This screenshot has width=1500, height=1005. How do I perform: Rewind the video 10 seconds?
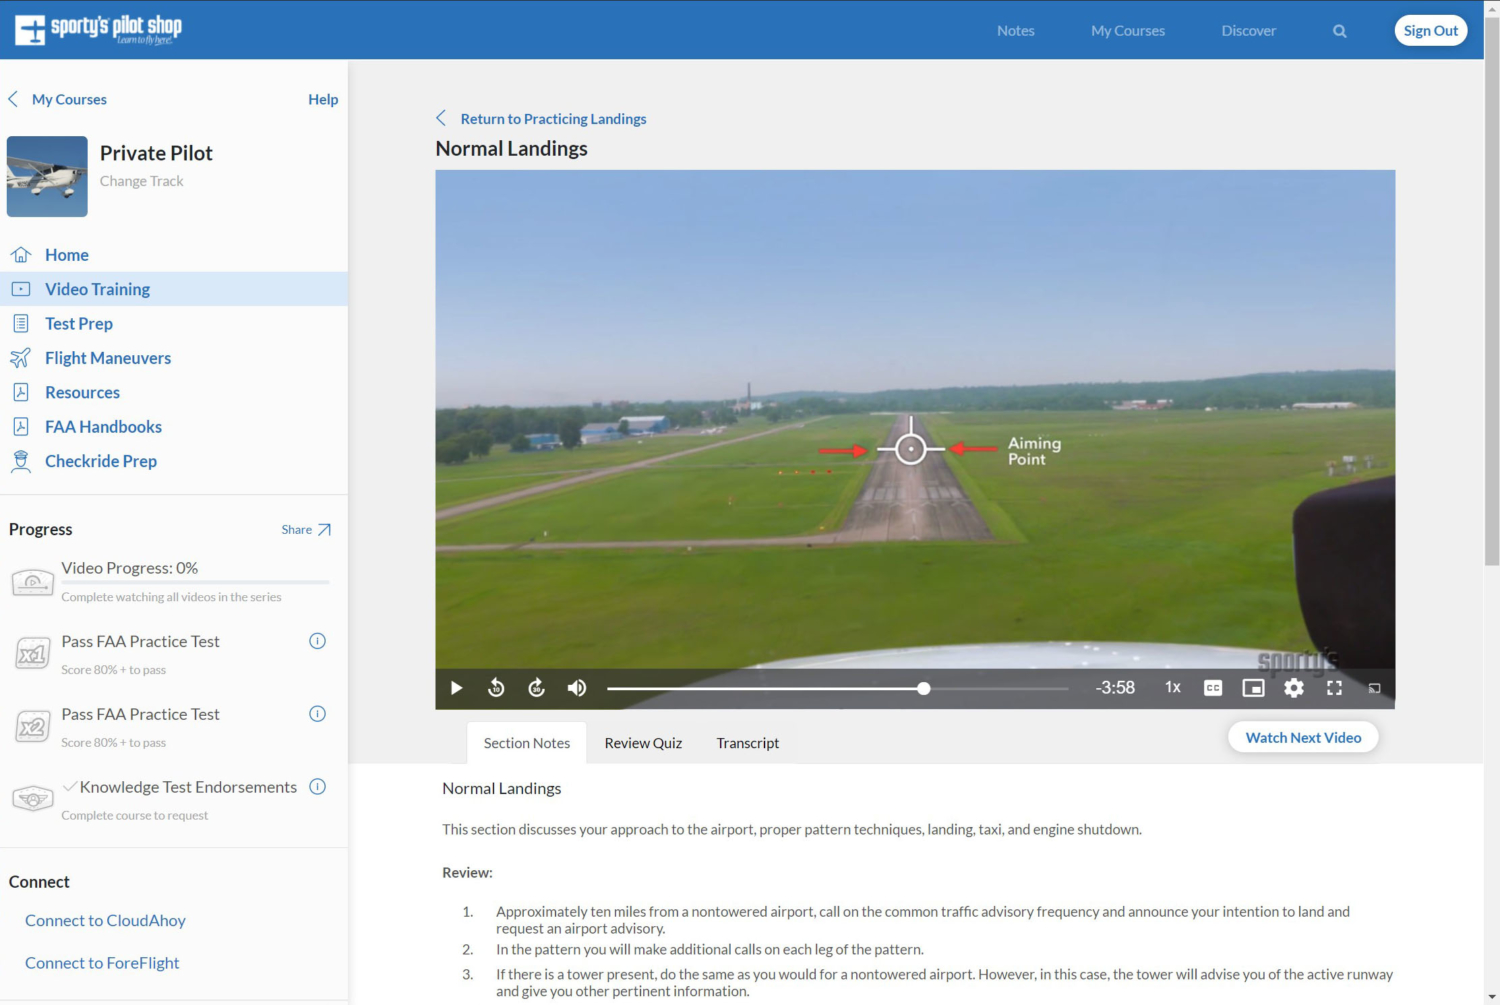coord(496,688)
